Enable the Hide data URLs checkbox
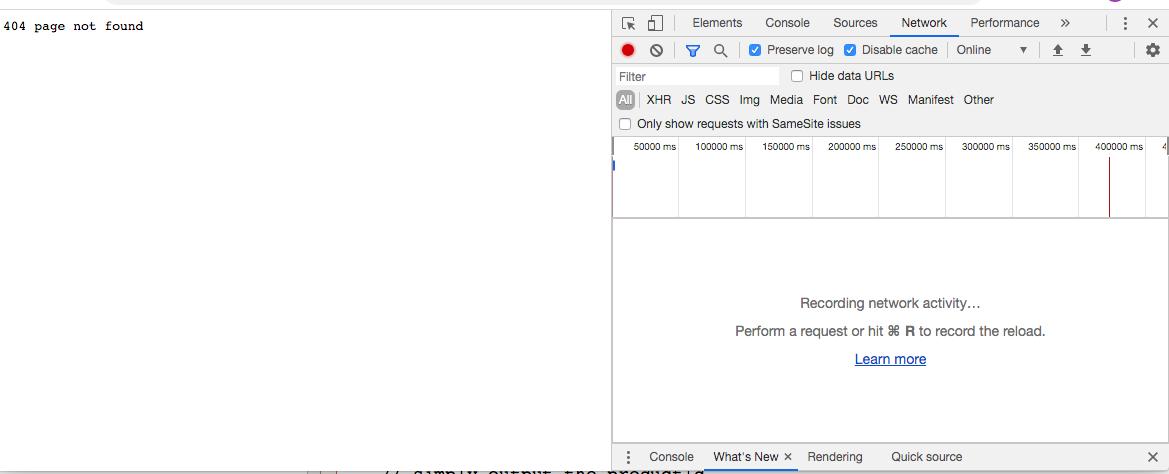The height and width of the screenshot is (474, 1169). click(797, 76)
